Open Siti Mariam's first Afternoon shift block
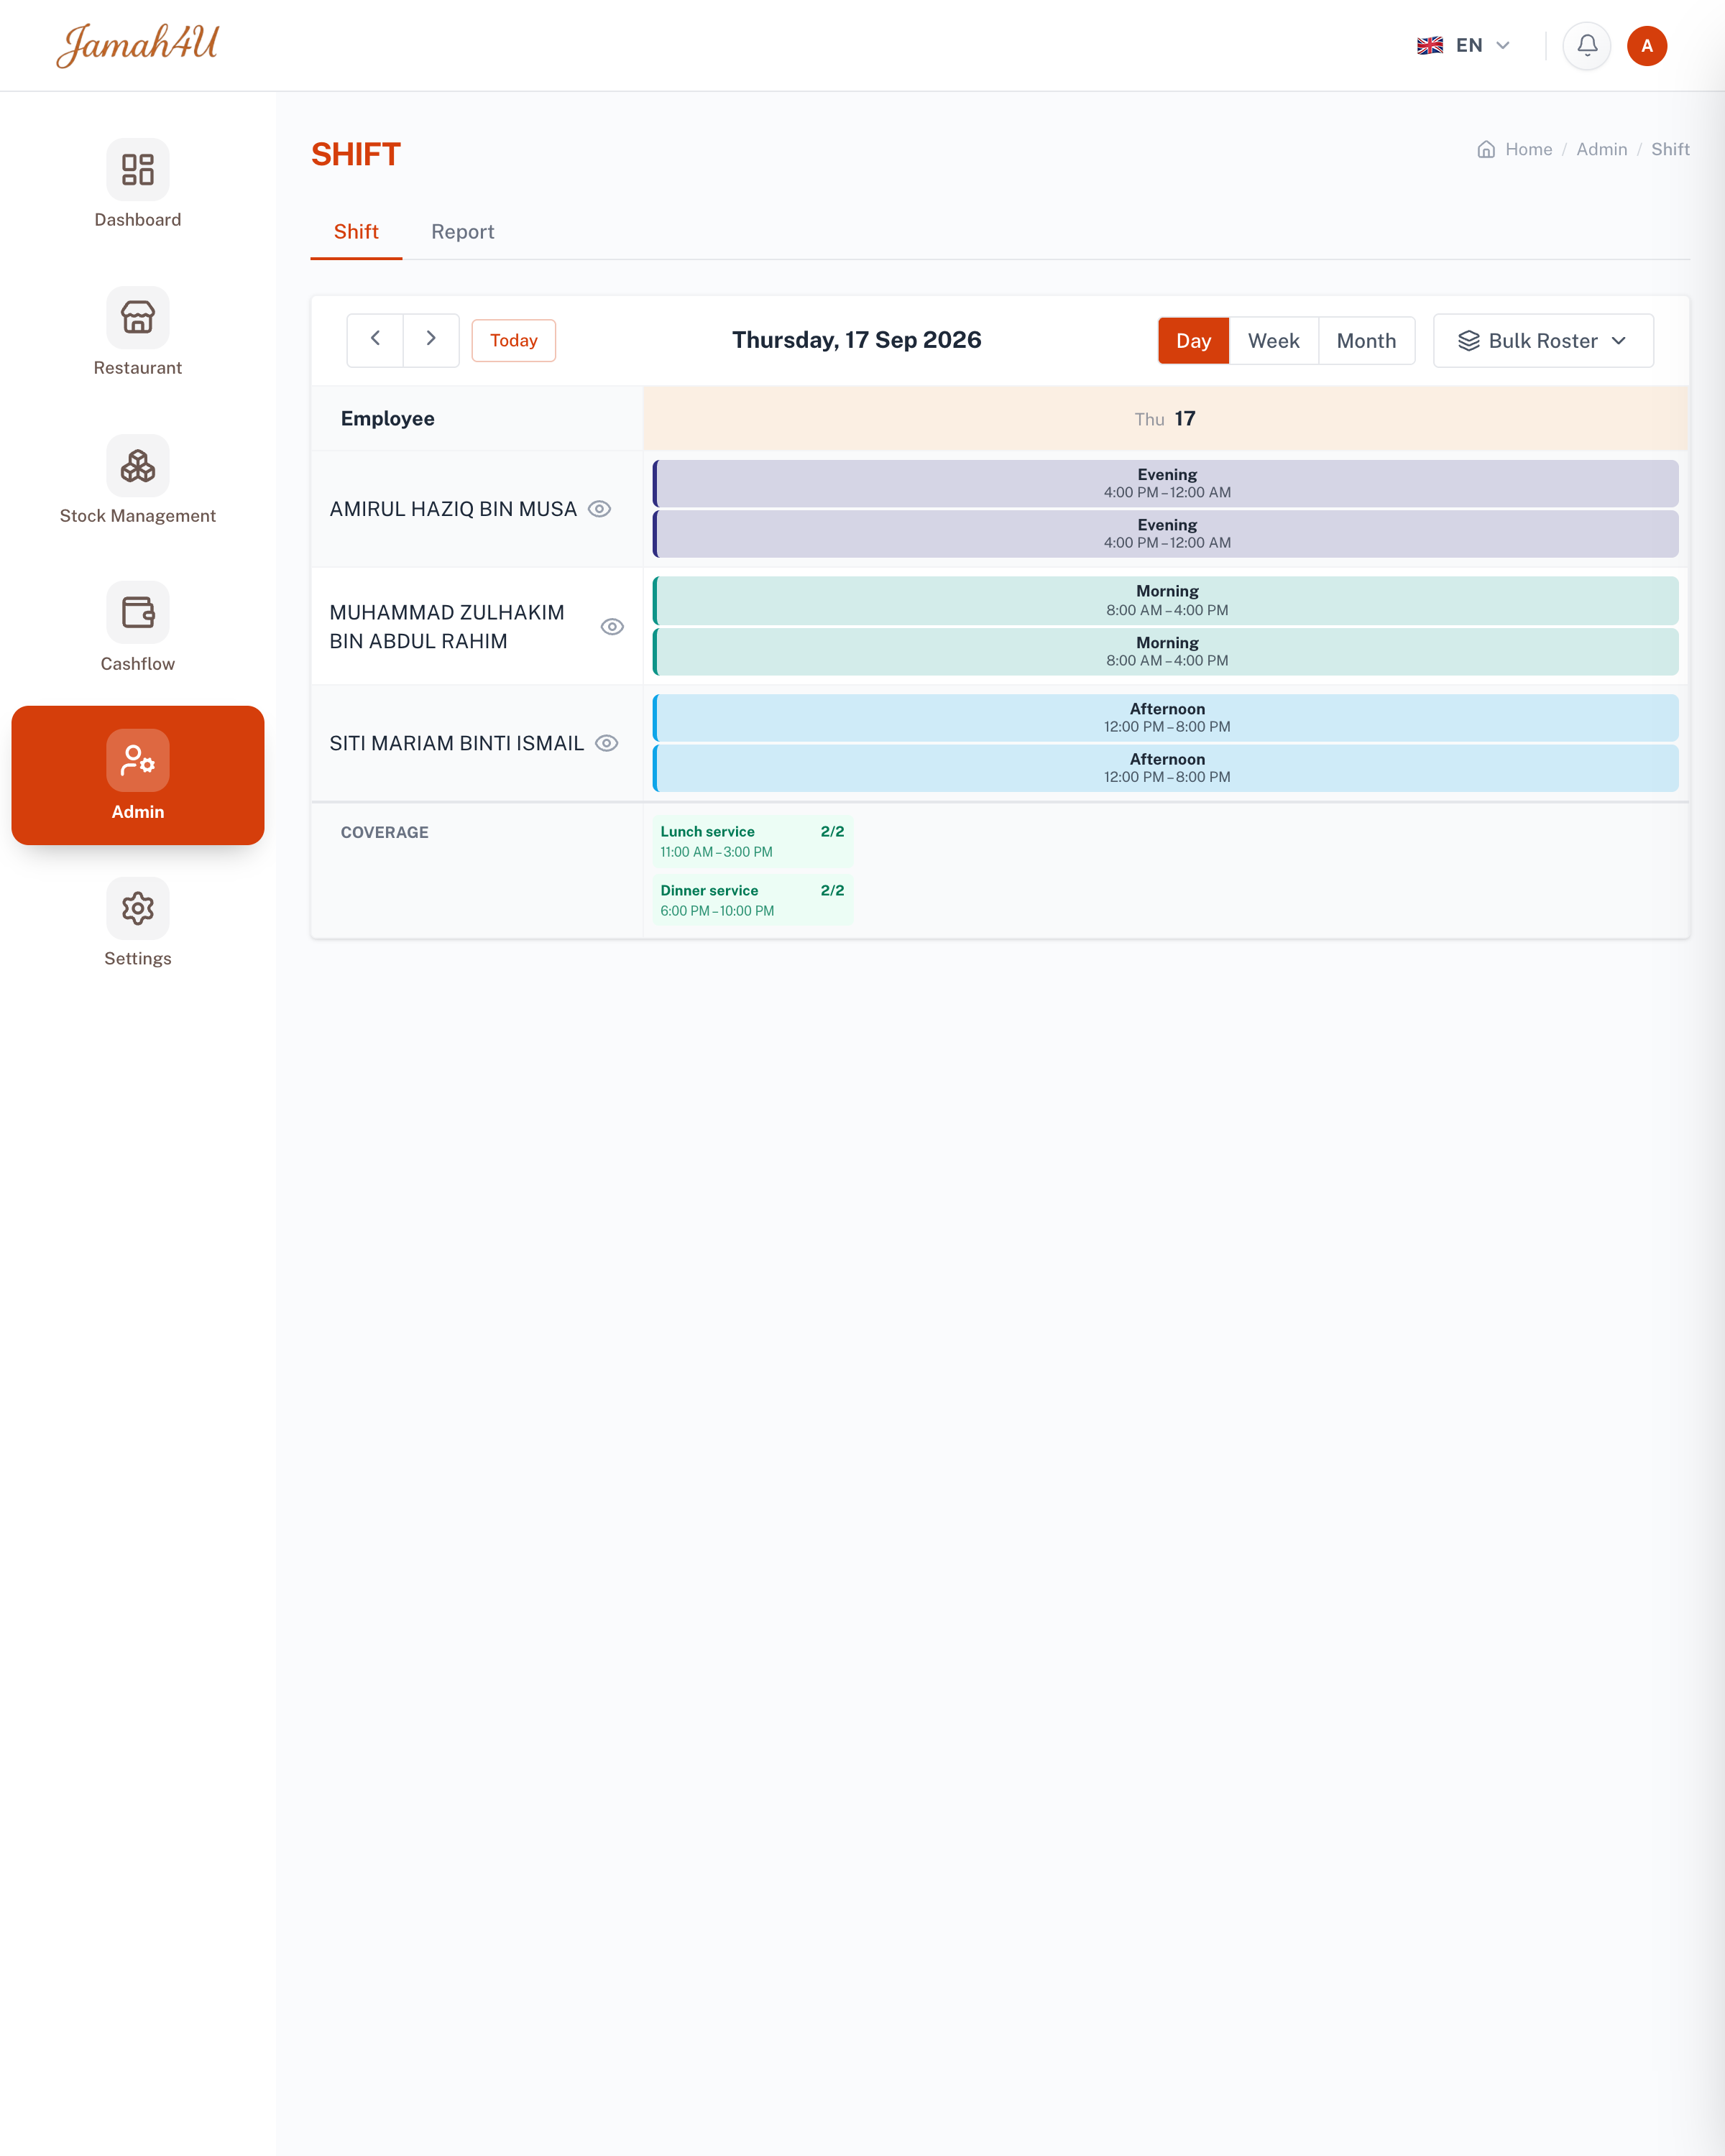The width and height of the screenshot is (1725, 2156). 1166,718
